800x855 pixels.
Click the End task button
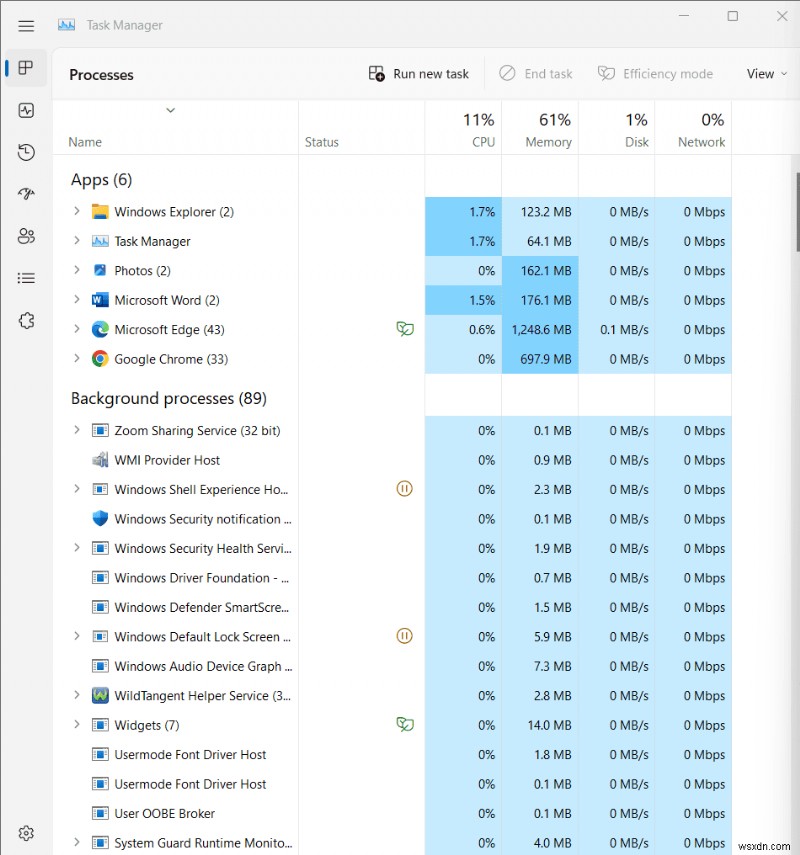[536, 74]
